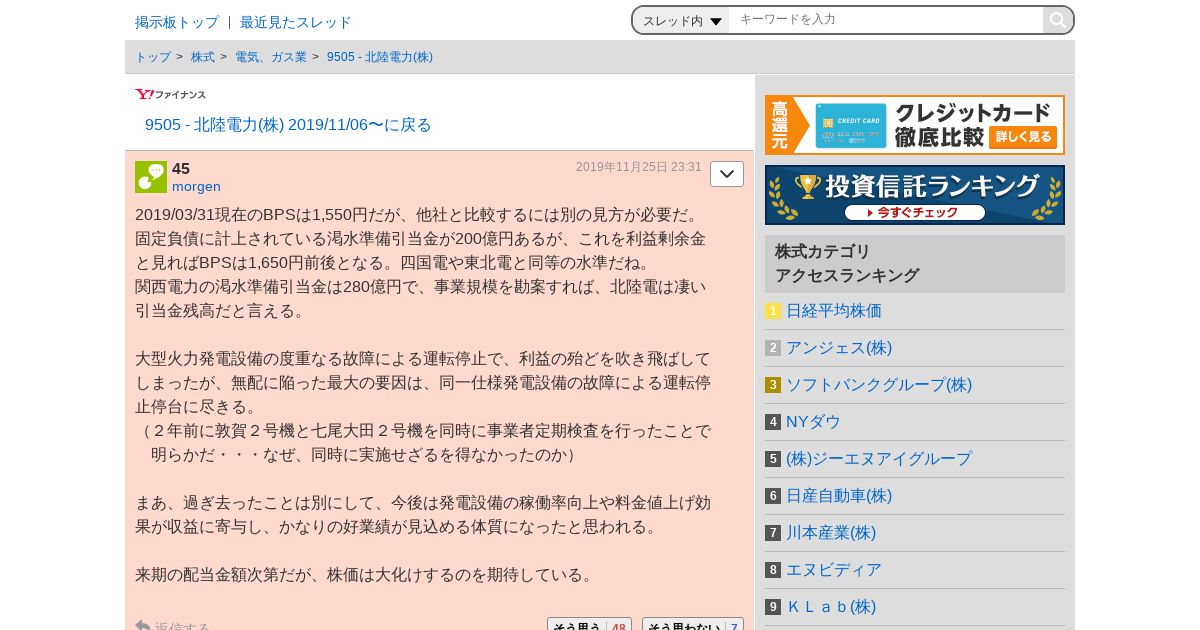Click morgen's user avatar icon
The width and height of the screenshot is (1200, 630).
point(151,177)
